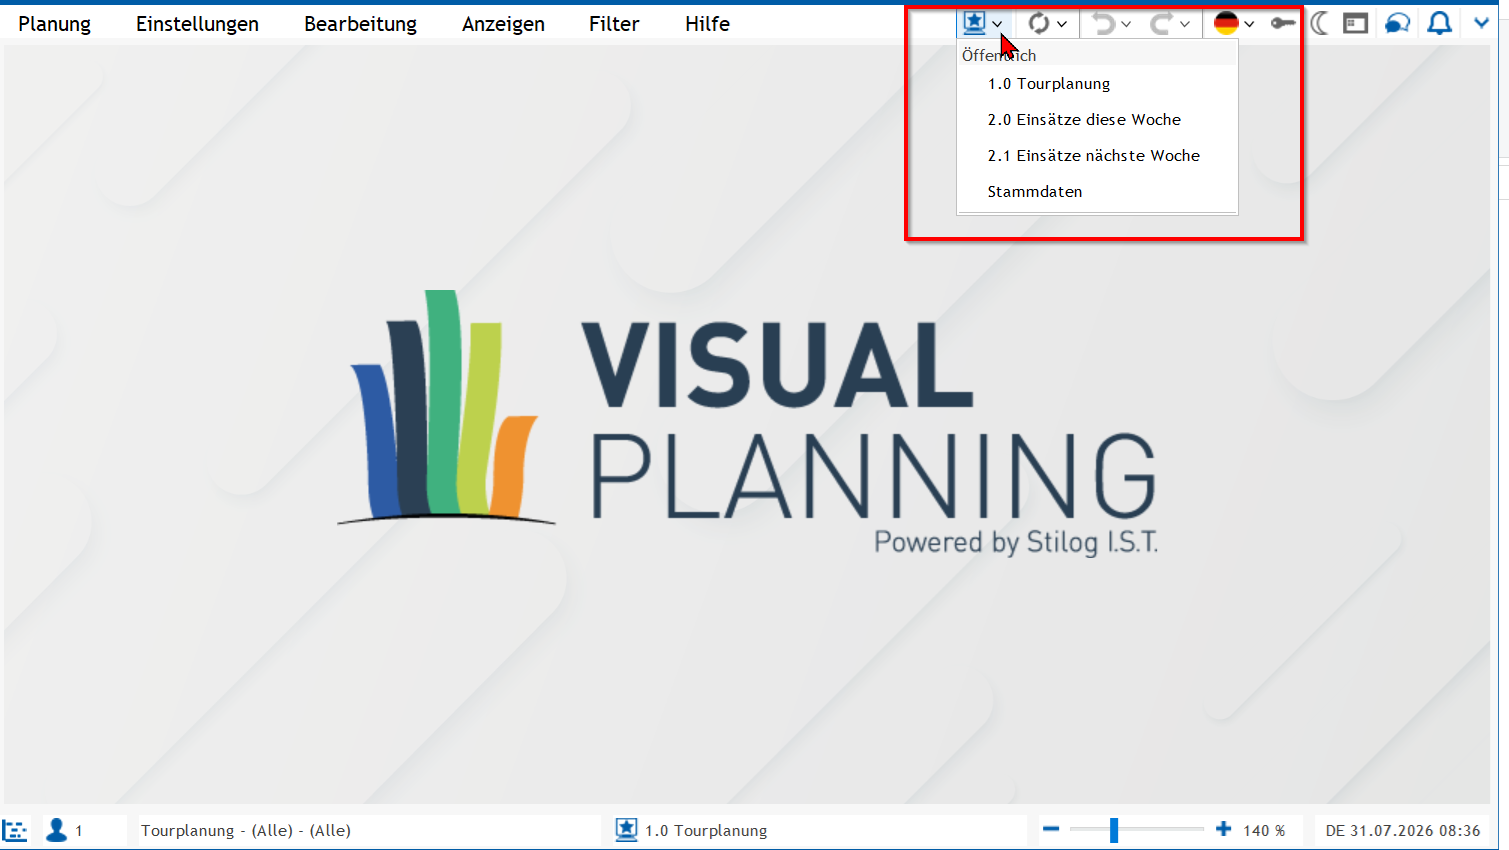Click the 'Öffentlich' group header in dropdown
This screenshot has width=1509, height=850.
pos(999,56)
